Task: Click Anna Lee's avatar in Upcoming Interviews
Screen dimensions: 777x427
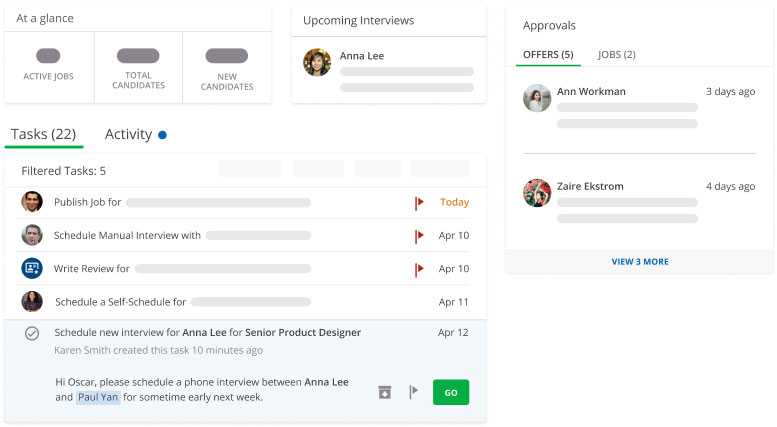Action: [318, 62]
